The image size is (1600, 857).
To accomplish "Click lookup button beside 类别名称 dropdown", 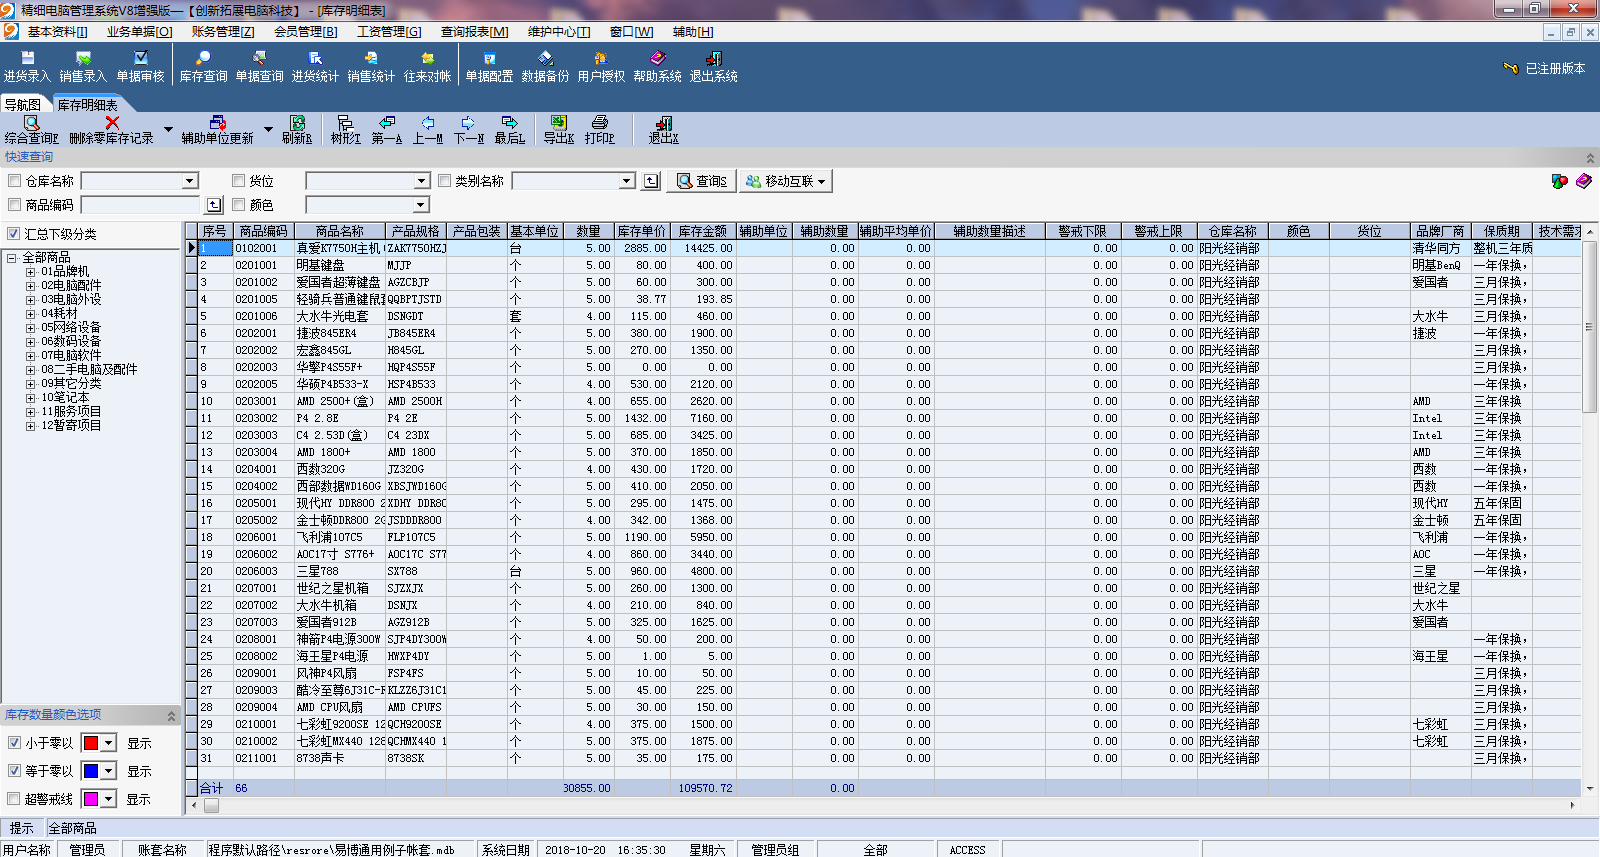I will pyautogui.click(x=652, y=181).
